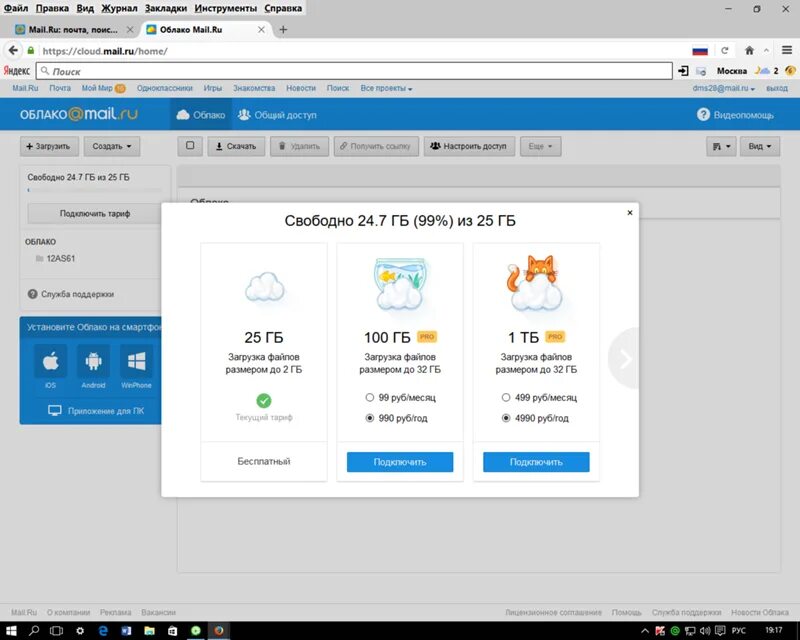Open Служба поддержки in sidebar

pos(71,294)
